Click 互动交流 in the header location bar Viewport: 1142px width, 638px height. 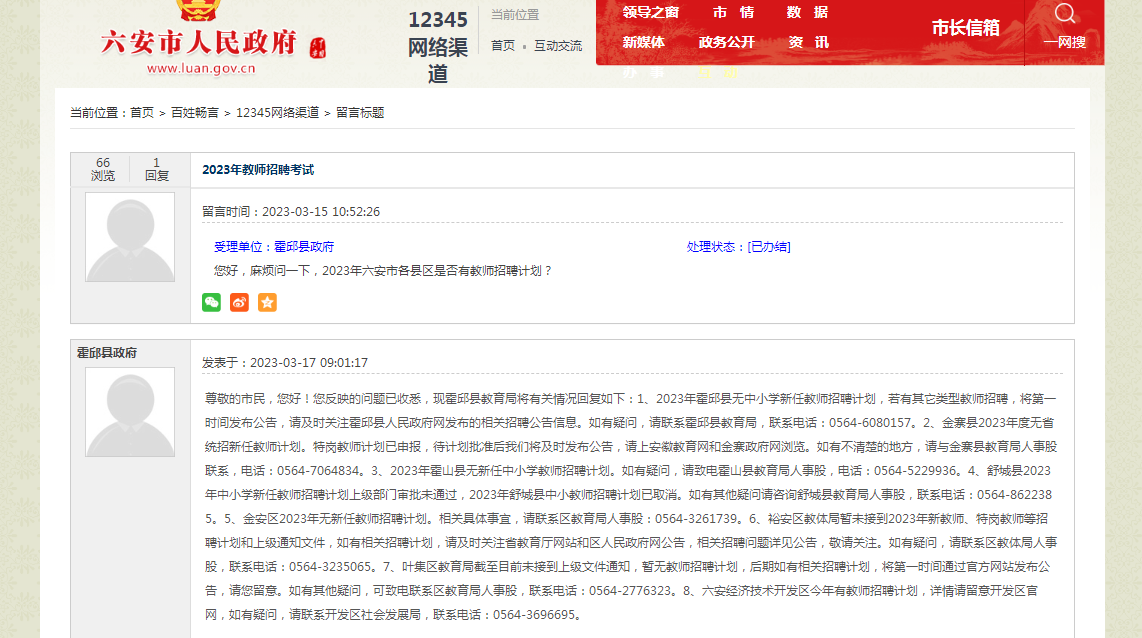tap(558, 45)
